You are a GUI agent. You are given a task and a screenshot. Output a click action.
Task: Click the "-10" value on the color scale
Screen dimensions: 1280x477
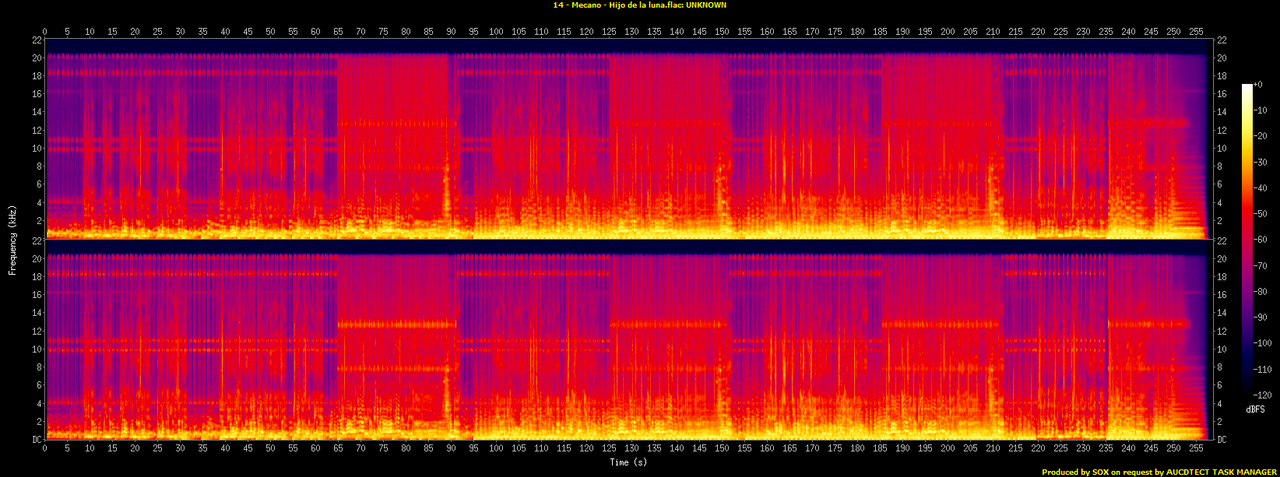coord(1262,110)
